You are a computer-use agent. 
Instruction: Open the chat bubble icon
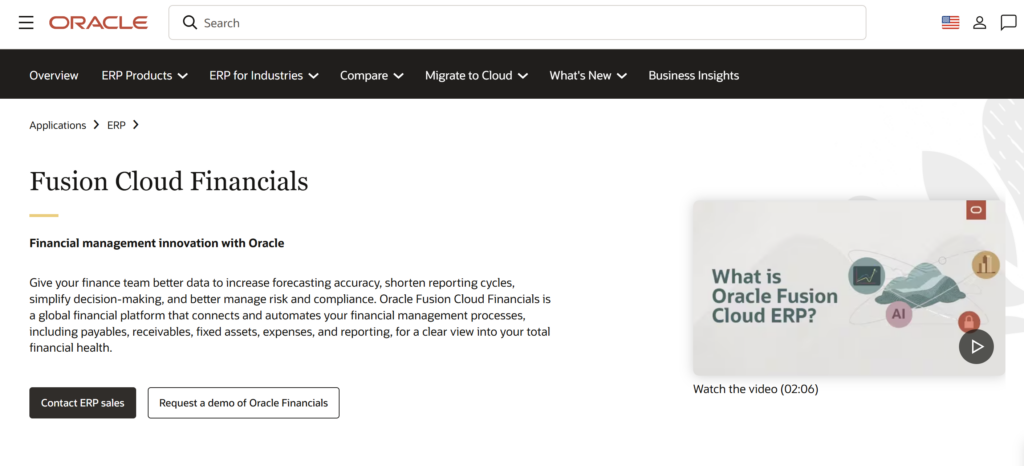[x=1008, y=23]
